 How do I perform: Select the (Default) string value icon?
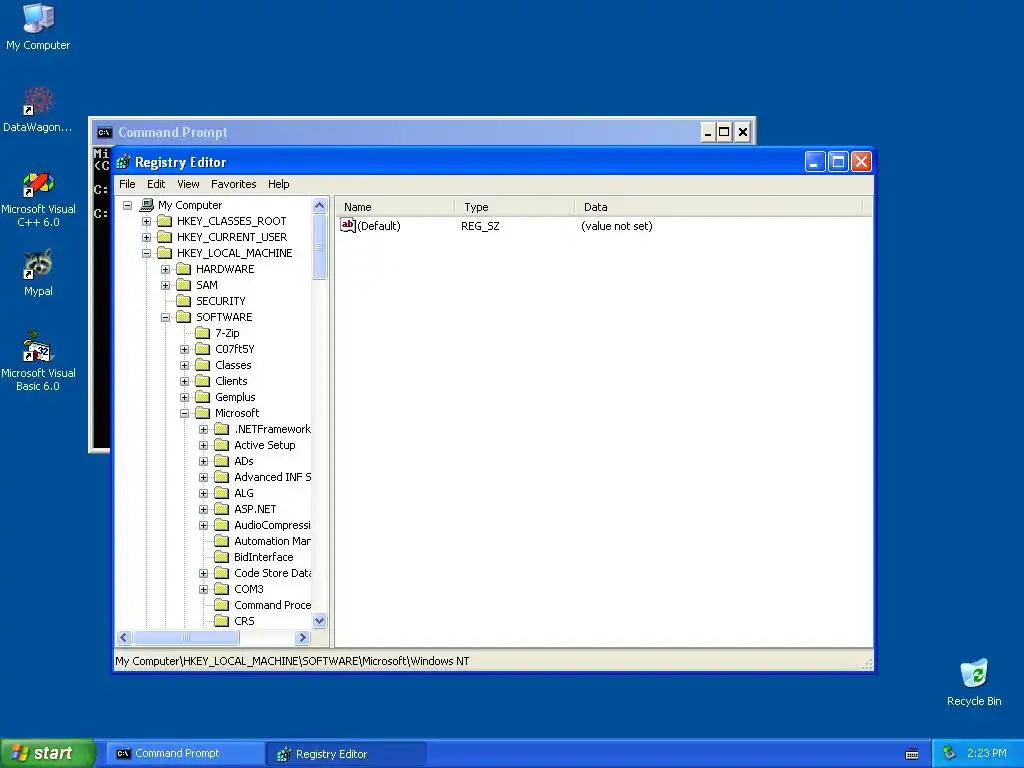tap(347, 225)
